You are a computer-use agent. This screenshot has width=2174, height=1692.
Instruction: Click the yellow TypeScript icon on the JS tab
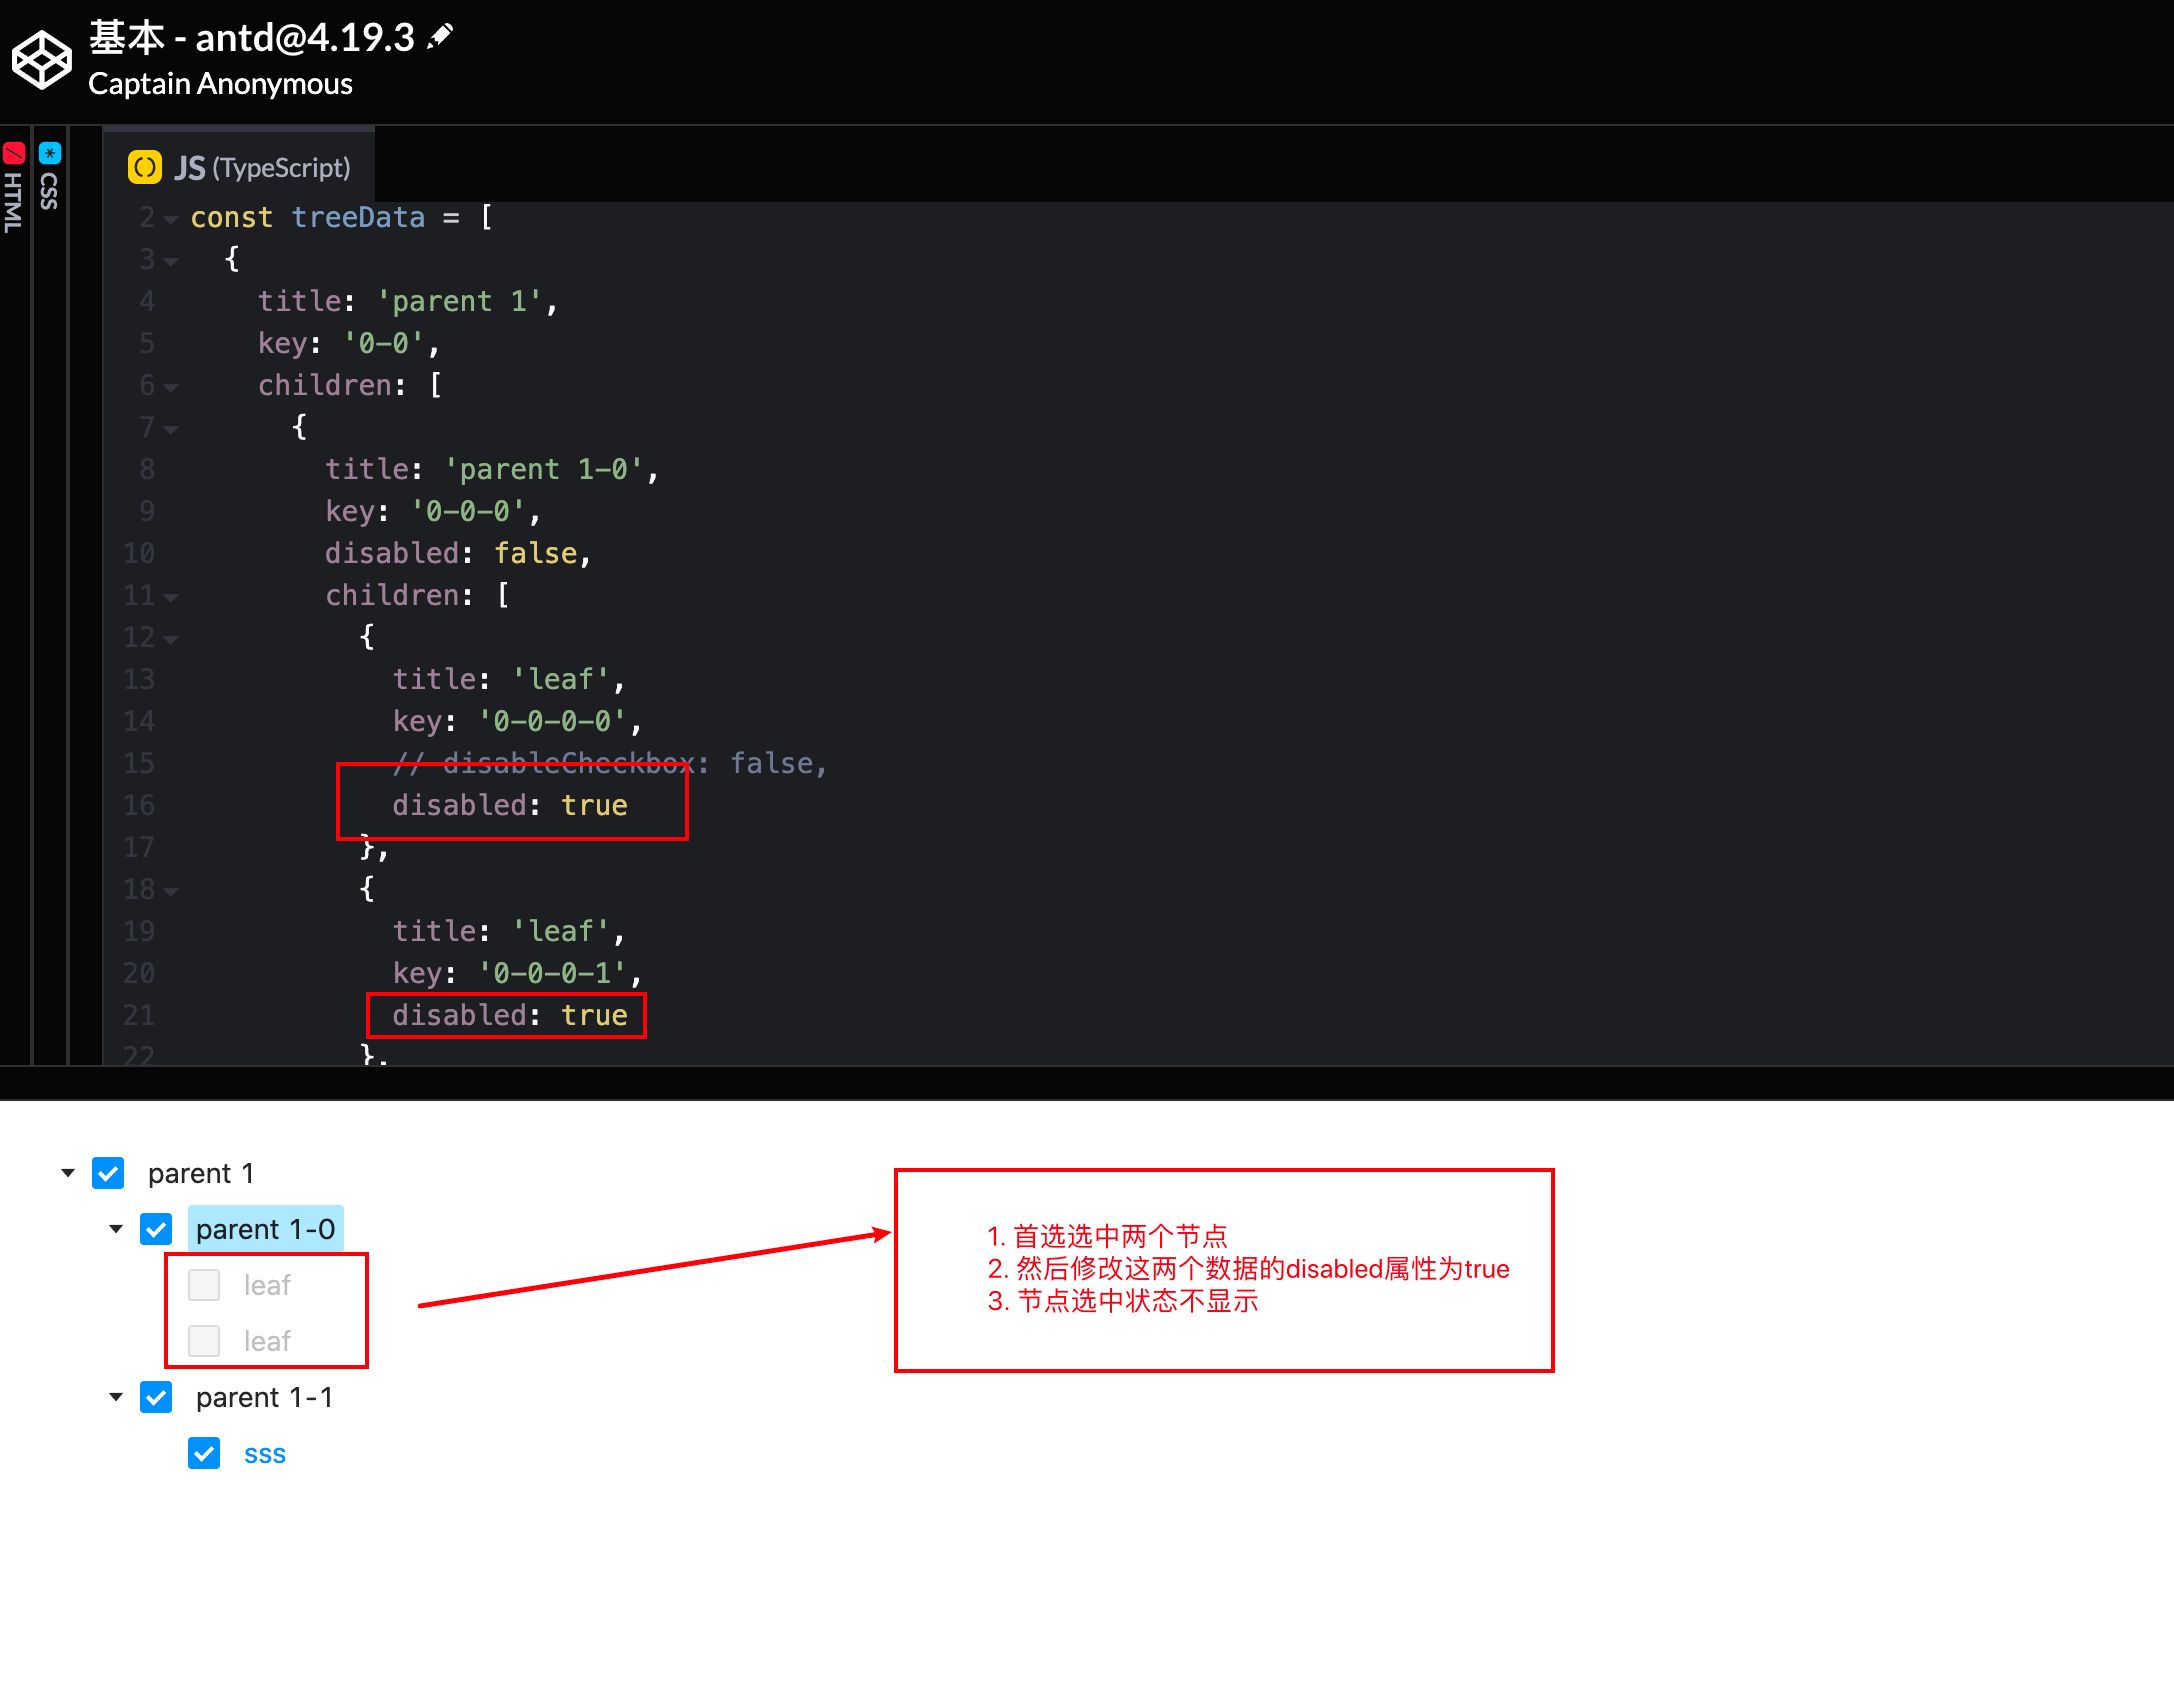point(144,167)
